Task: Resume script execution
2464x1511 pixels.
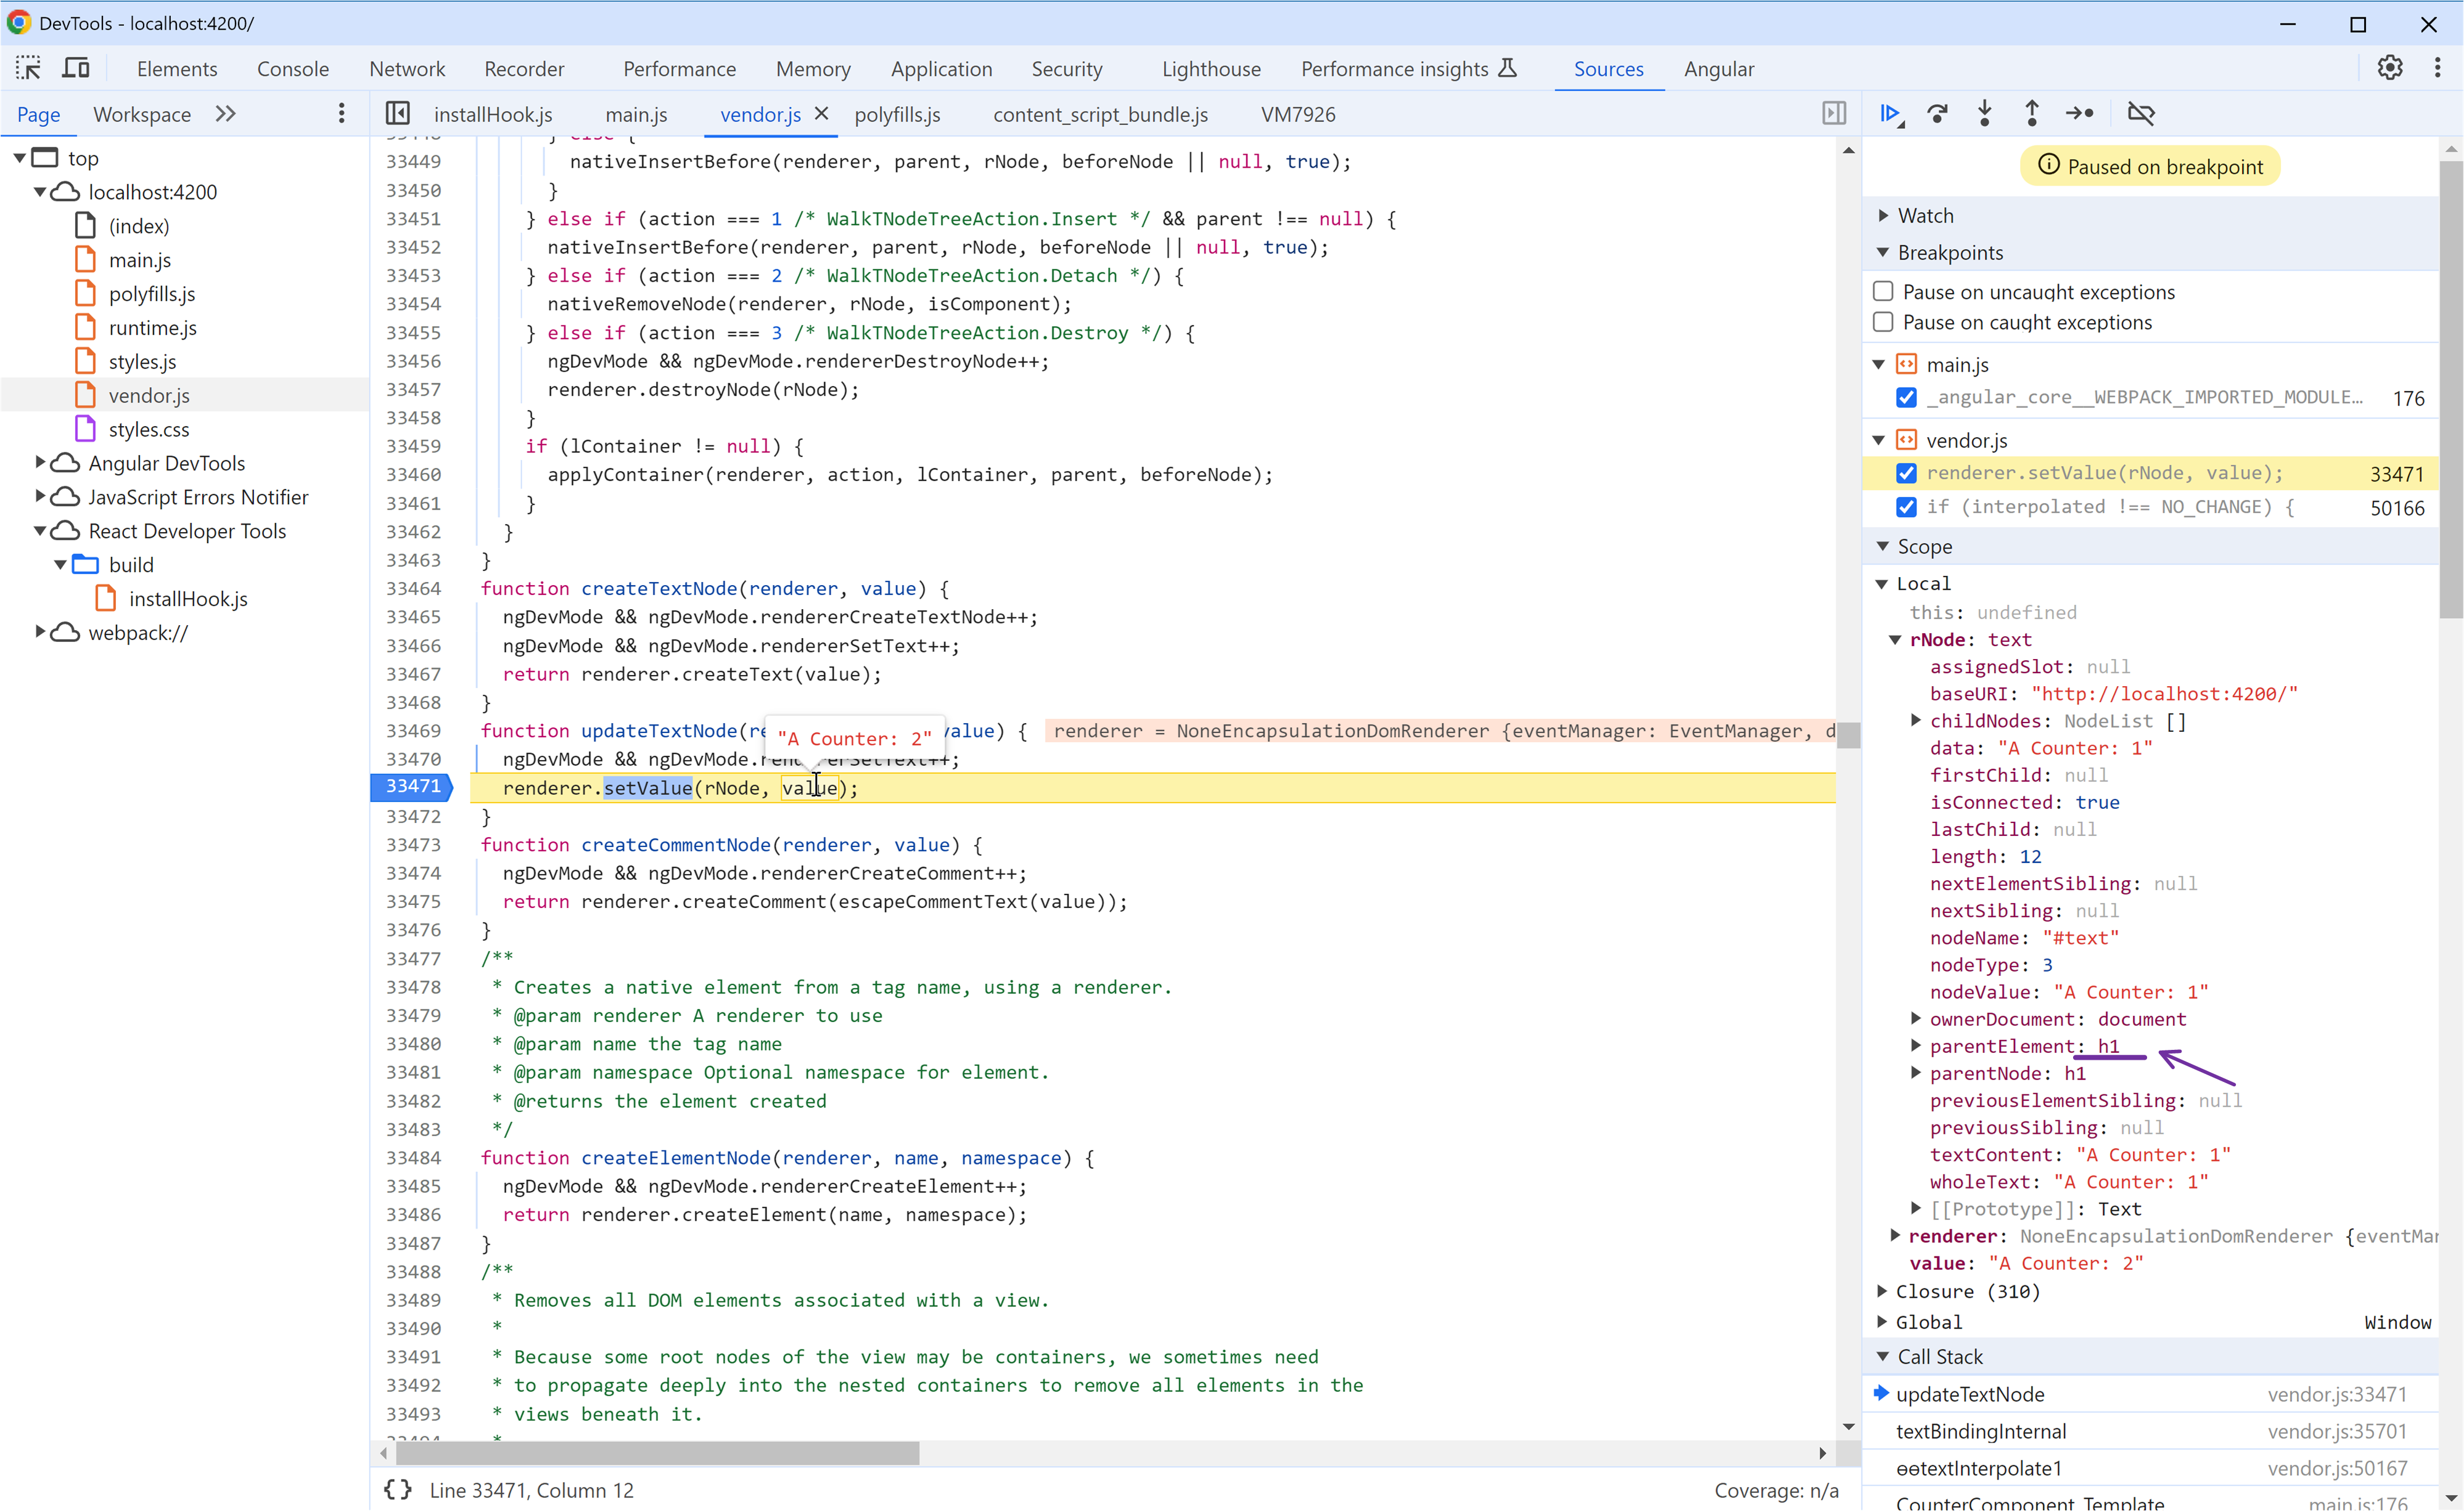Action: pyautogui.click(x=1891, y=114)
